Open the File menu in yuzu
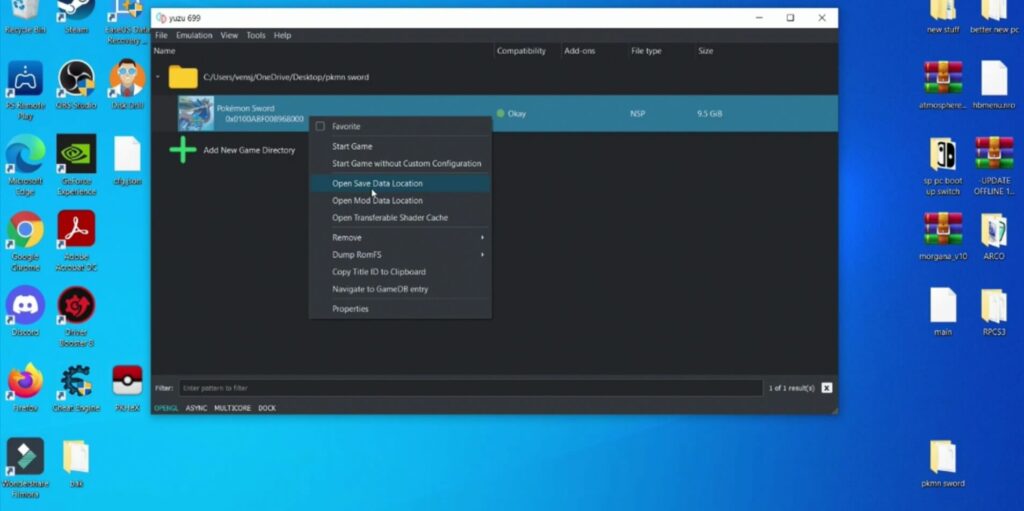This screenshot has width=1024, height=511. pyautogui.click(x=161, y=35)
